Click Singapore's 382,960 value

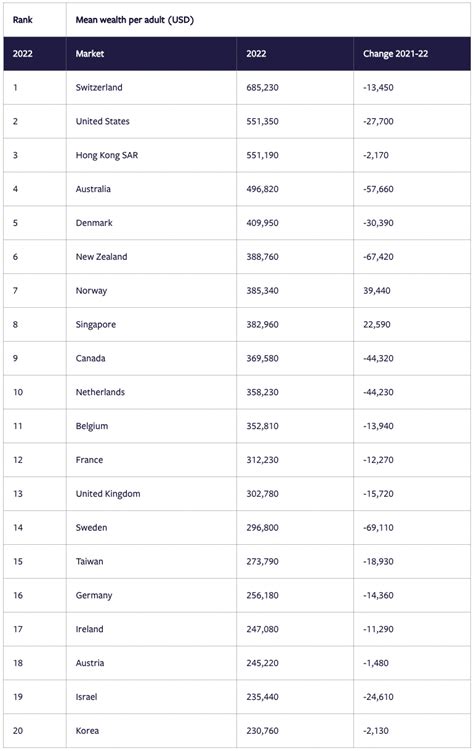[x=262, y=324]
